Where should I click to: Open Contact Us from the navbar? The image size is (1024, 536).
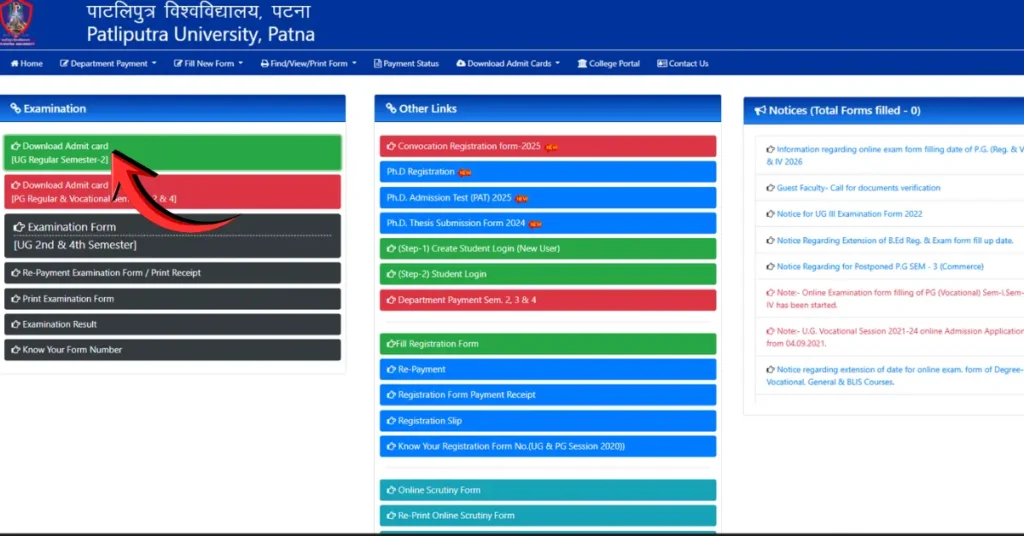click(682, 63)
